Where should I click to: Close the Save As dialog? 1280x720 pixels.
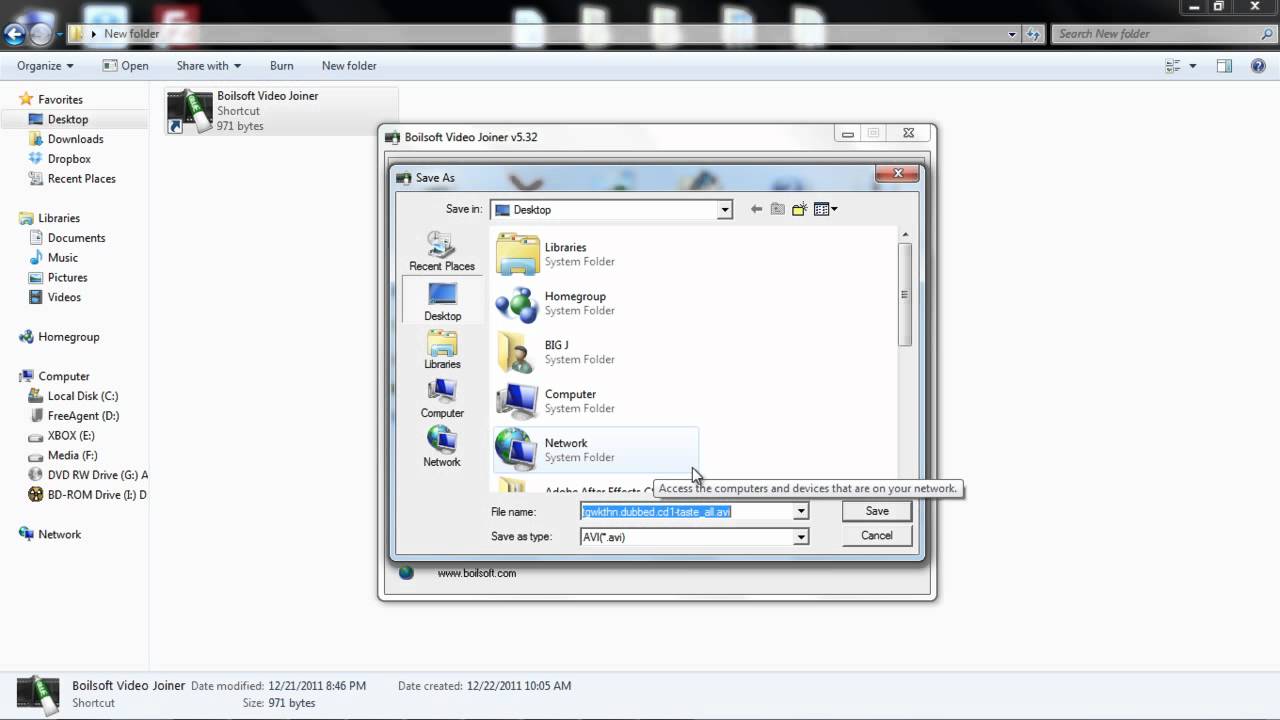(x=897, y=173)
